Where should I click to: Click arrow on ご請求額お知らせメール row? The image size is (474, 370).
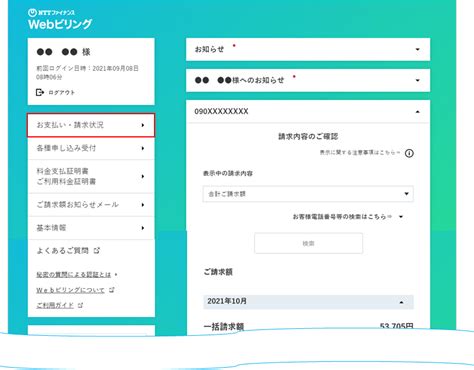tap(143, 205)
